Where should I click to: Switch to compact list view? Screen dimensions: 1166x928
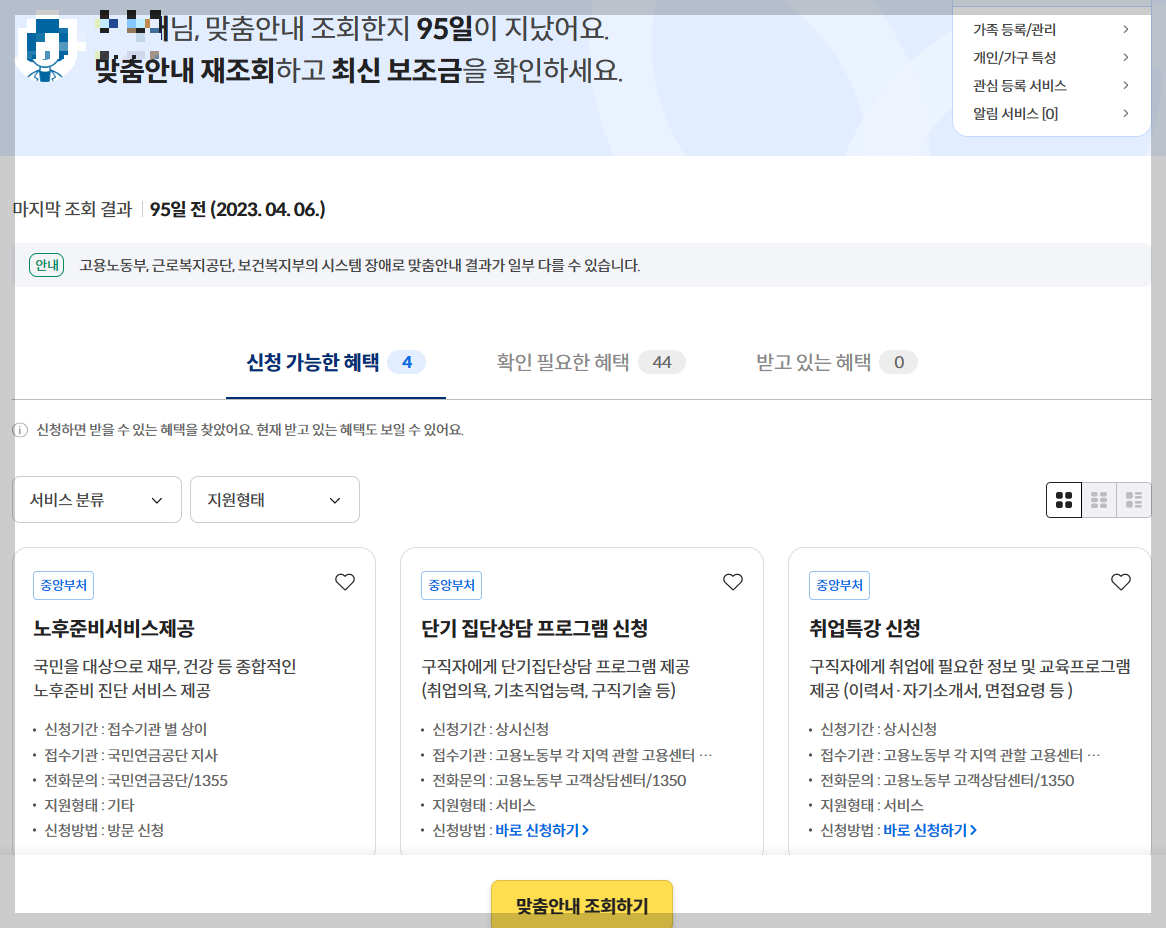coord(1099,499)
